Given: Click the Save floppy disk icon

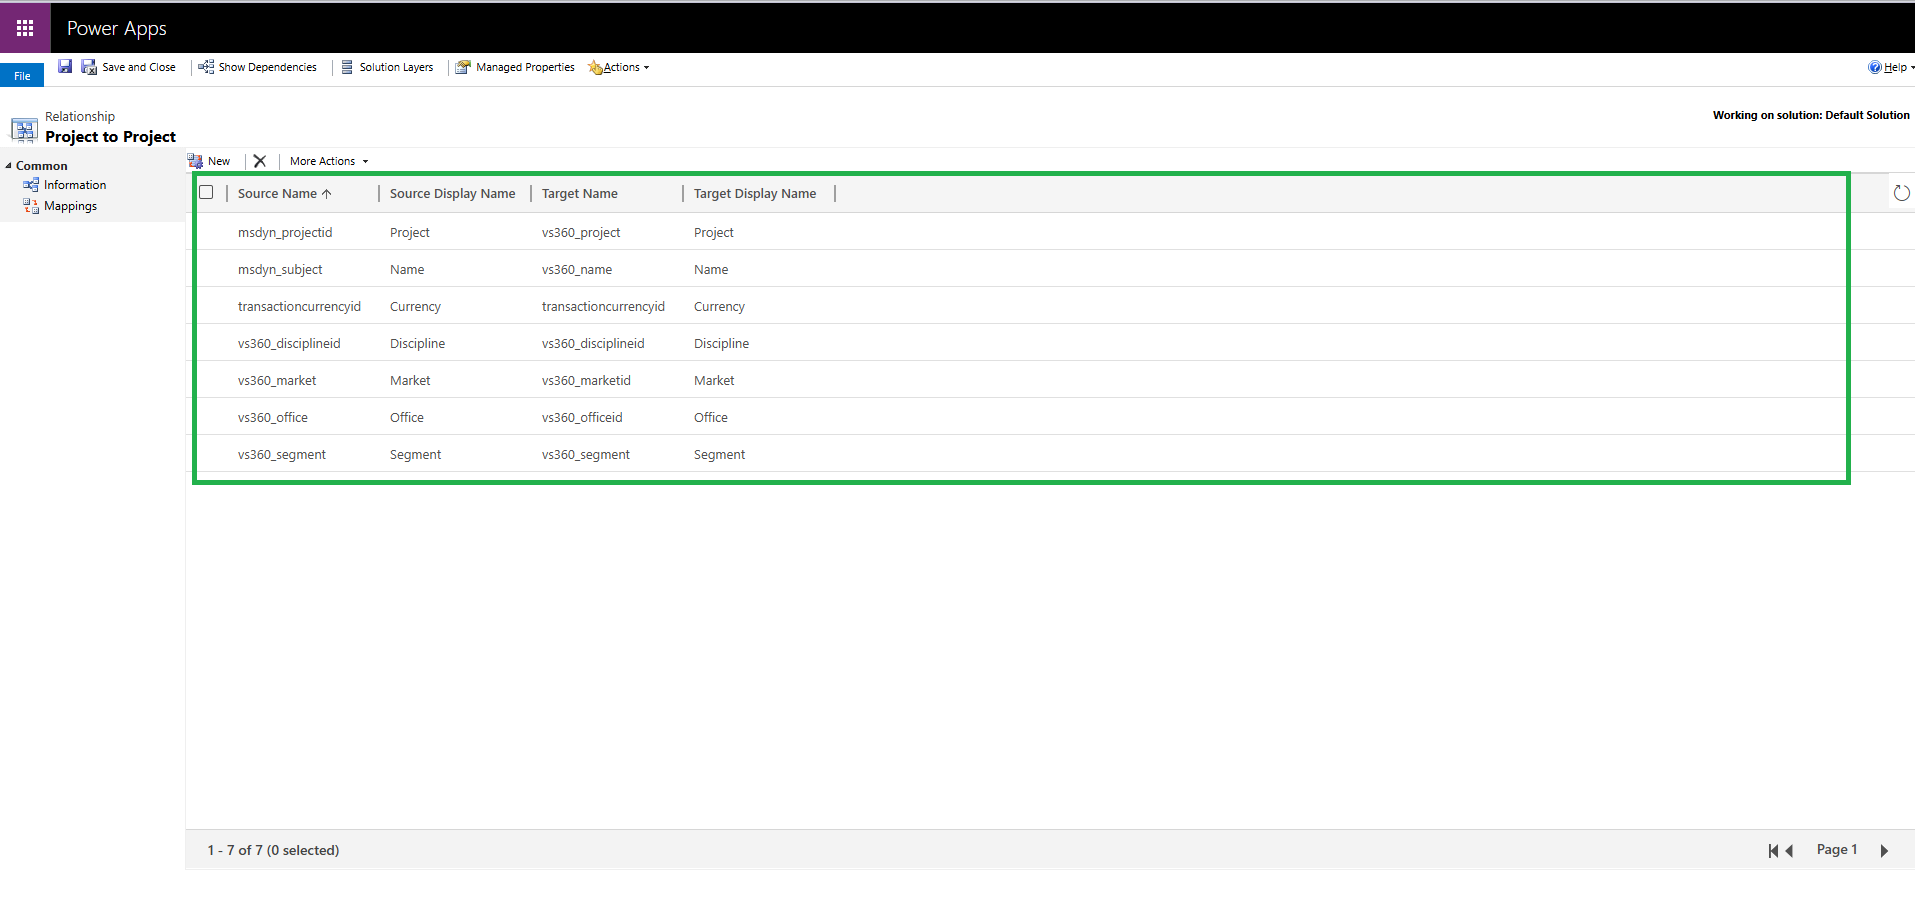Looking at the screenshot, I should pyautogui.click(x=65, y=67).
